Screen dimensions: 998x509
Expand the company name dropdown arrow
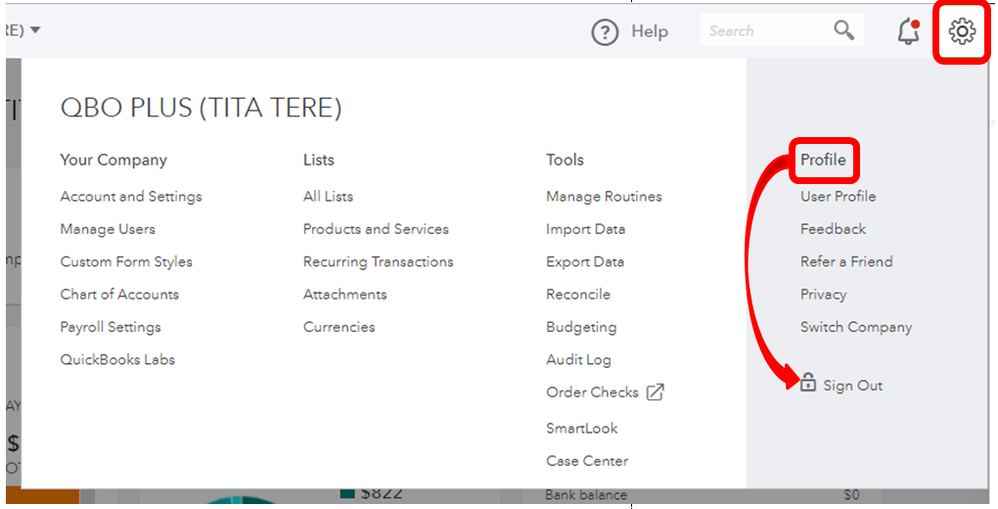(x=36, y=30)
